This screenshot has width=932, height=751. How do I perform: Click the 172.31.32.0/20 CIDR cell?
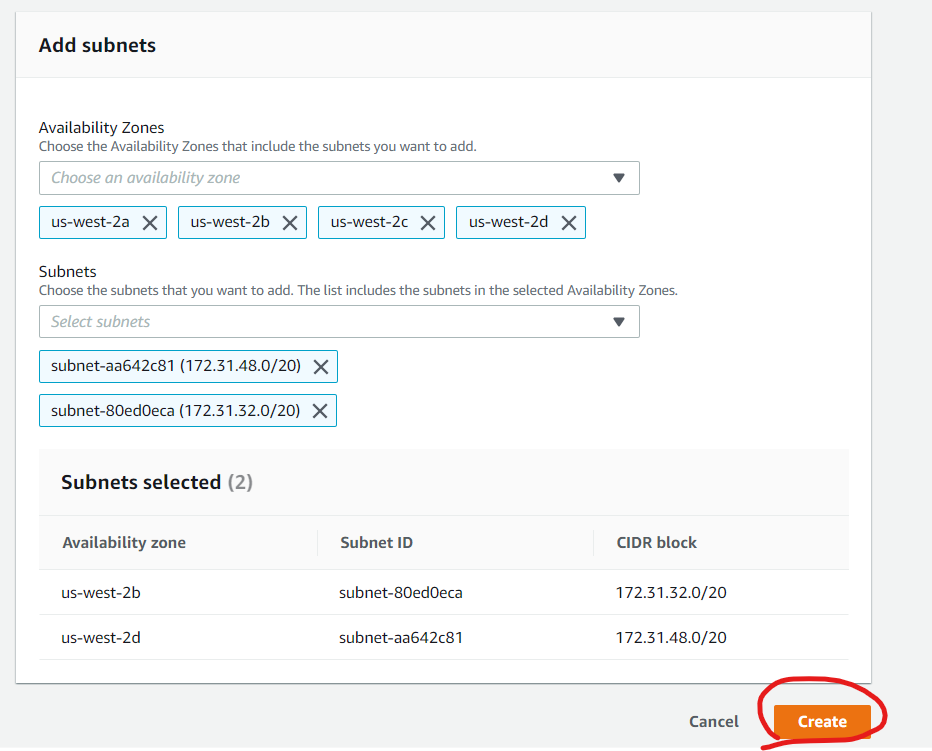point(671,593)
